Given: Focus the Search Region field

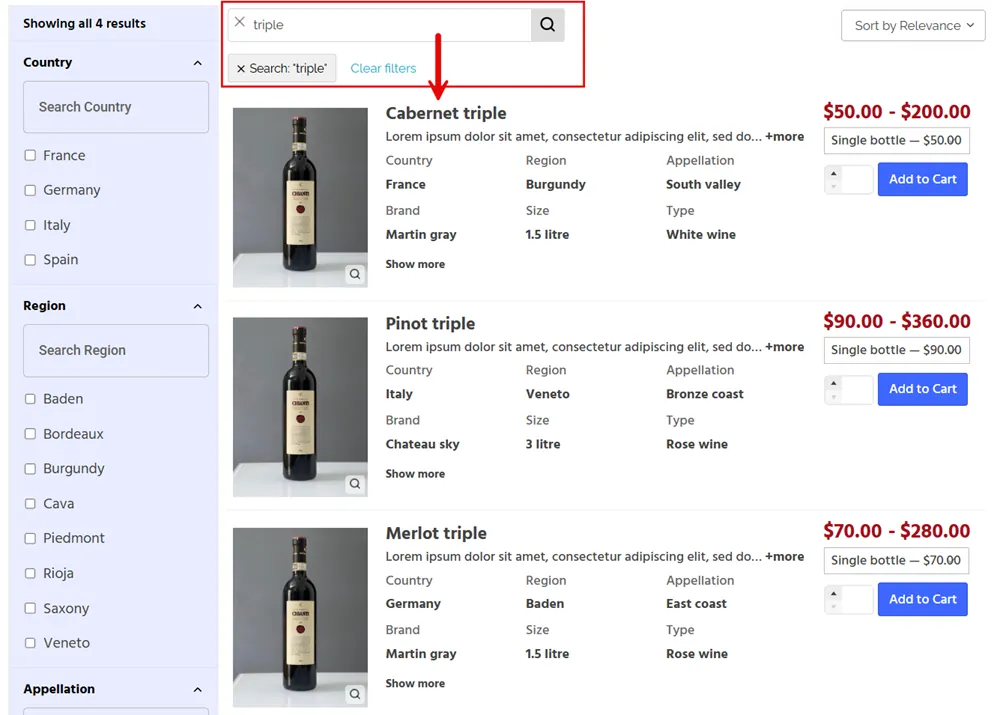Looking at the screenshot, I should click(116, 351).
